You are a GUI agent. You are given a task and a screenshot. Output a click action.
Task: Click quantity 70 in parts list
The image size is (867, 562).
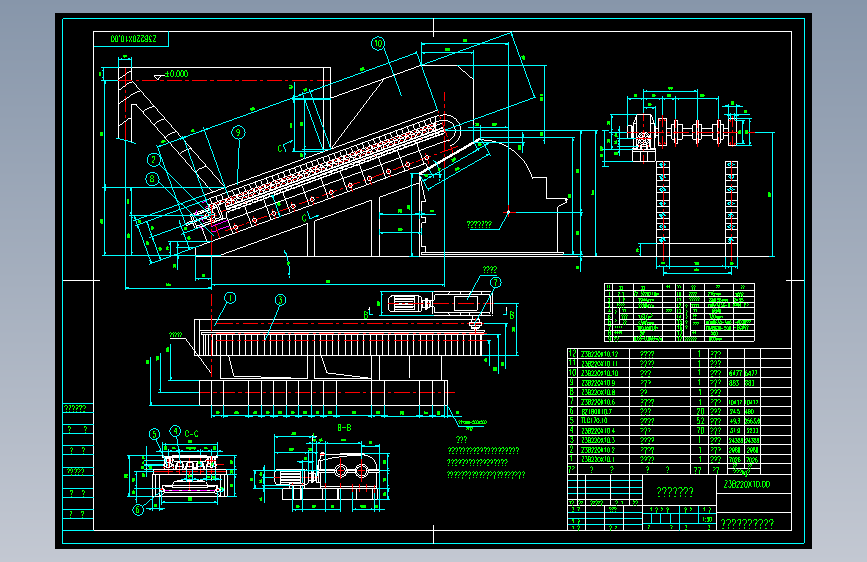(x=701, y=430)
